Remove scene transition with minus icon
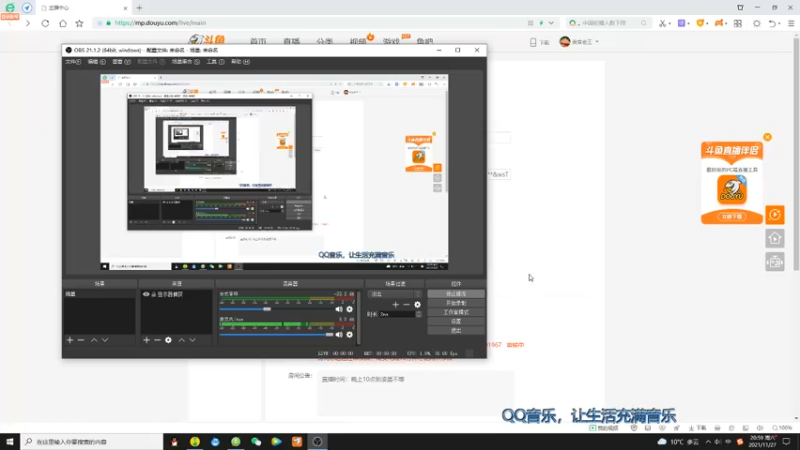 [406, 305]
